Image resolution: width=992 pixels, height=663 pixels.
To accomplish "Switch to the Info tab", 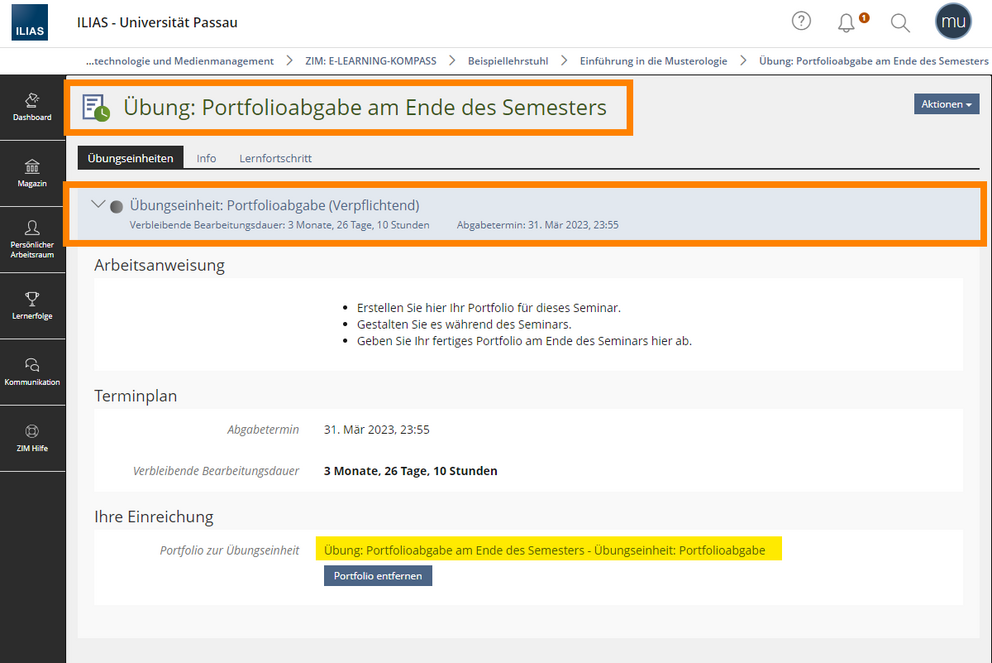I will [x=206, y=158].
